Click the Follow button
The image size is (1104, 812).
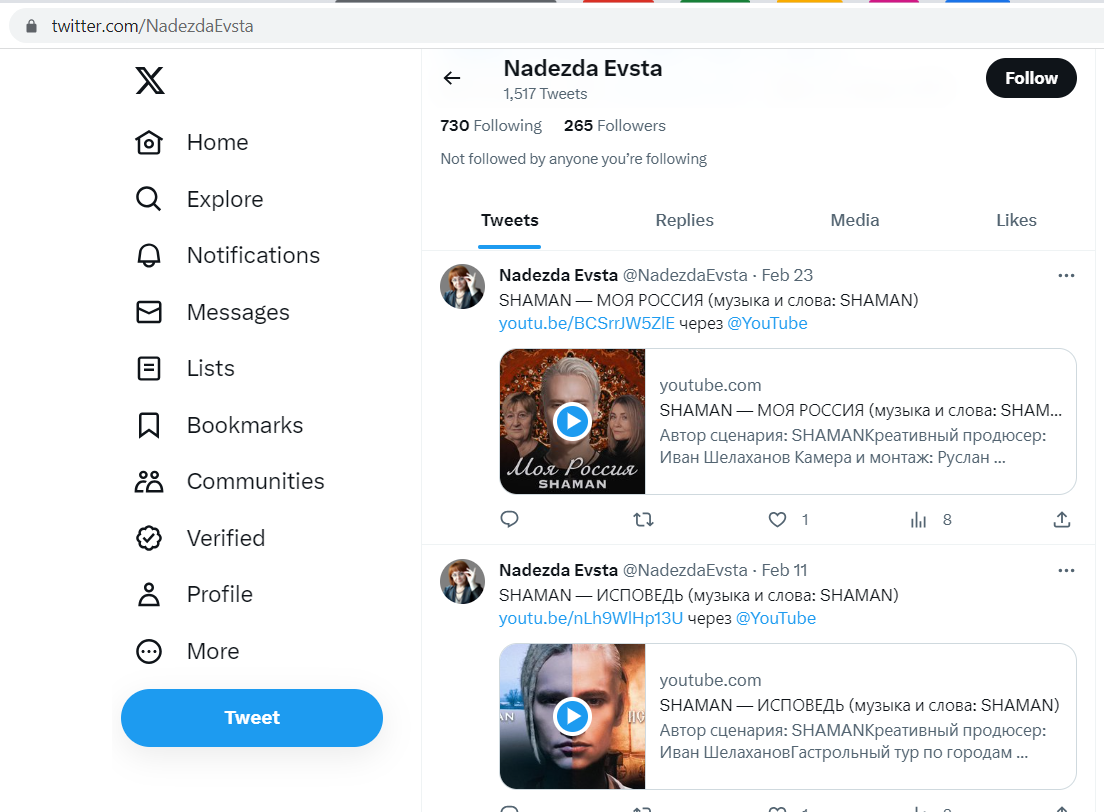(1031, 78)
